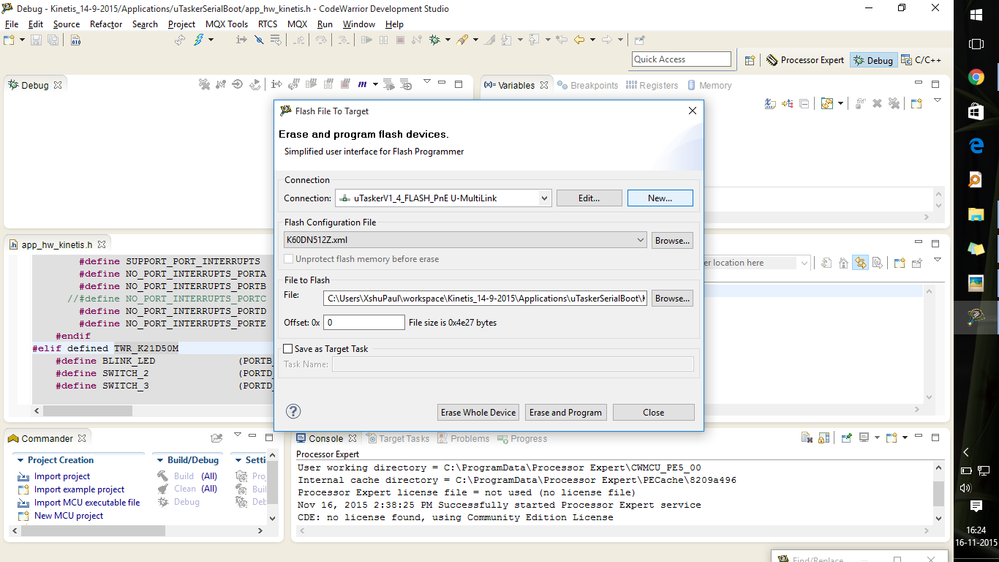This screenshot has height=562, width=999.
Task: Switch to the Registers tab
Action: tap(652, 85)
